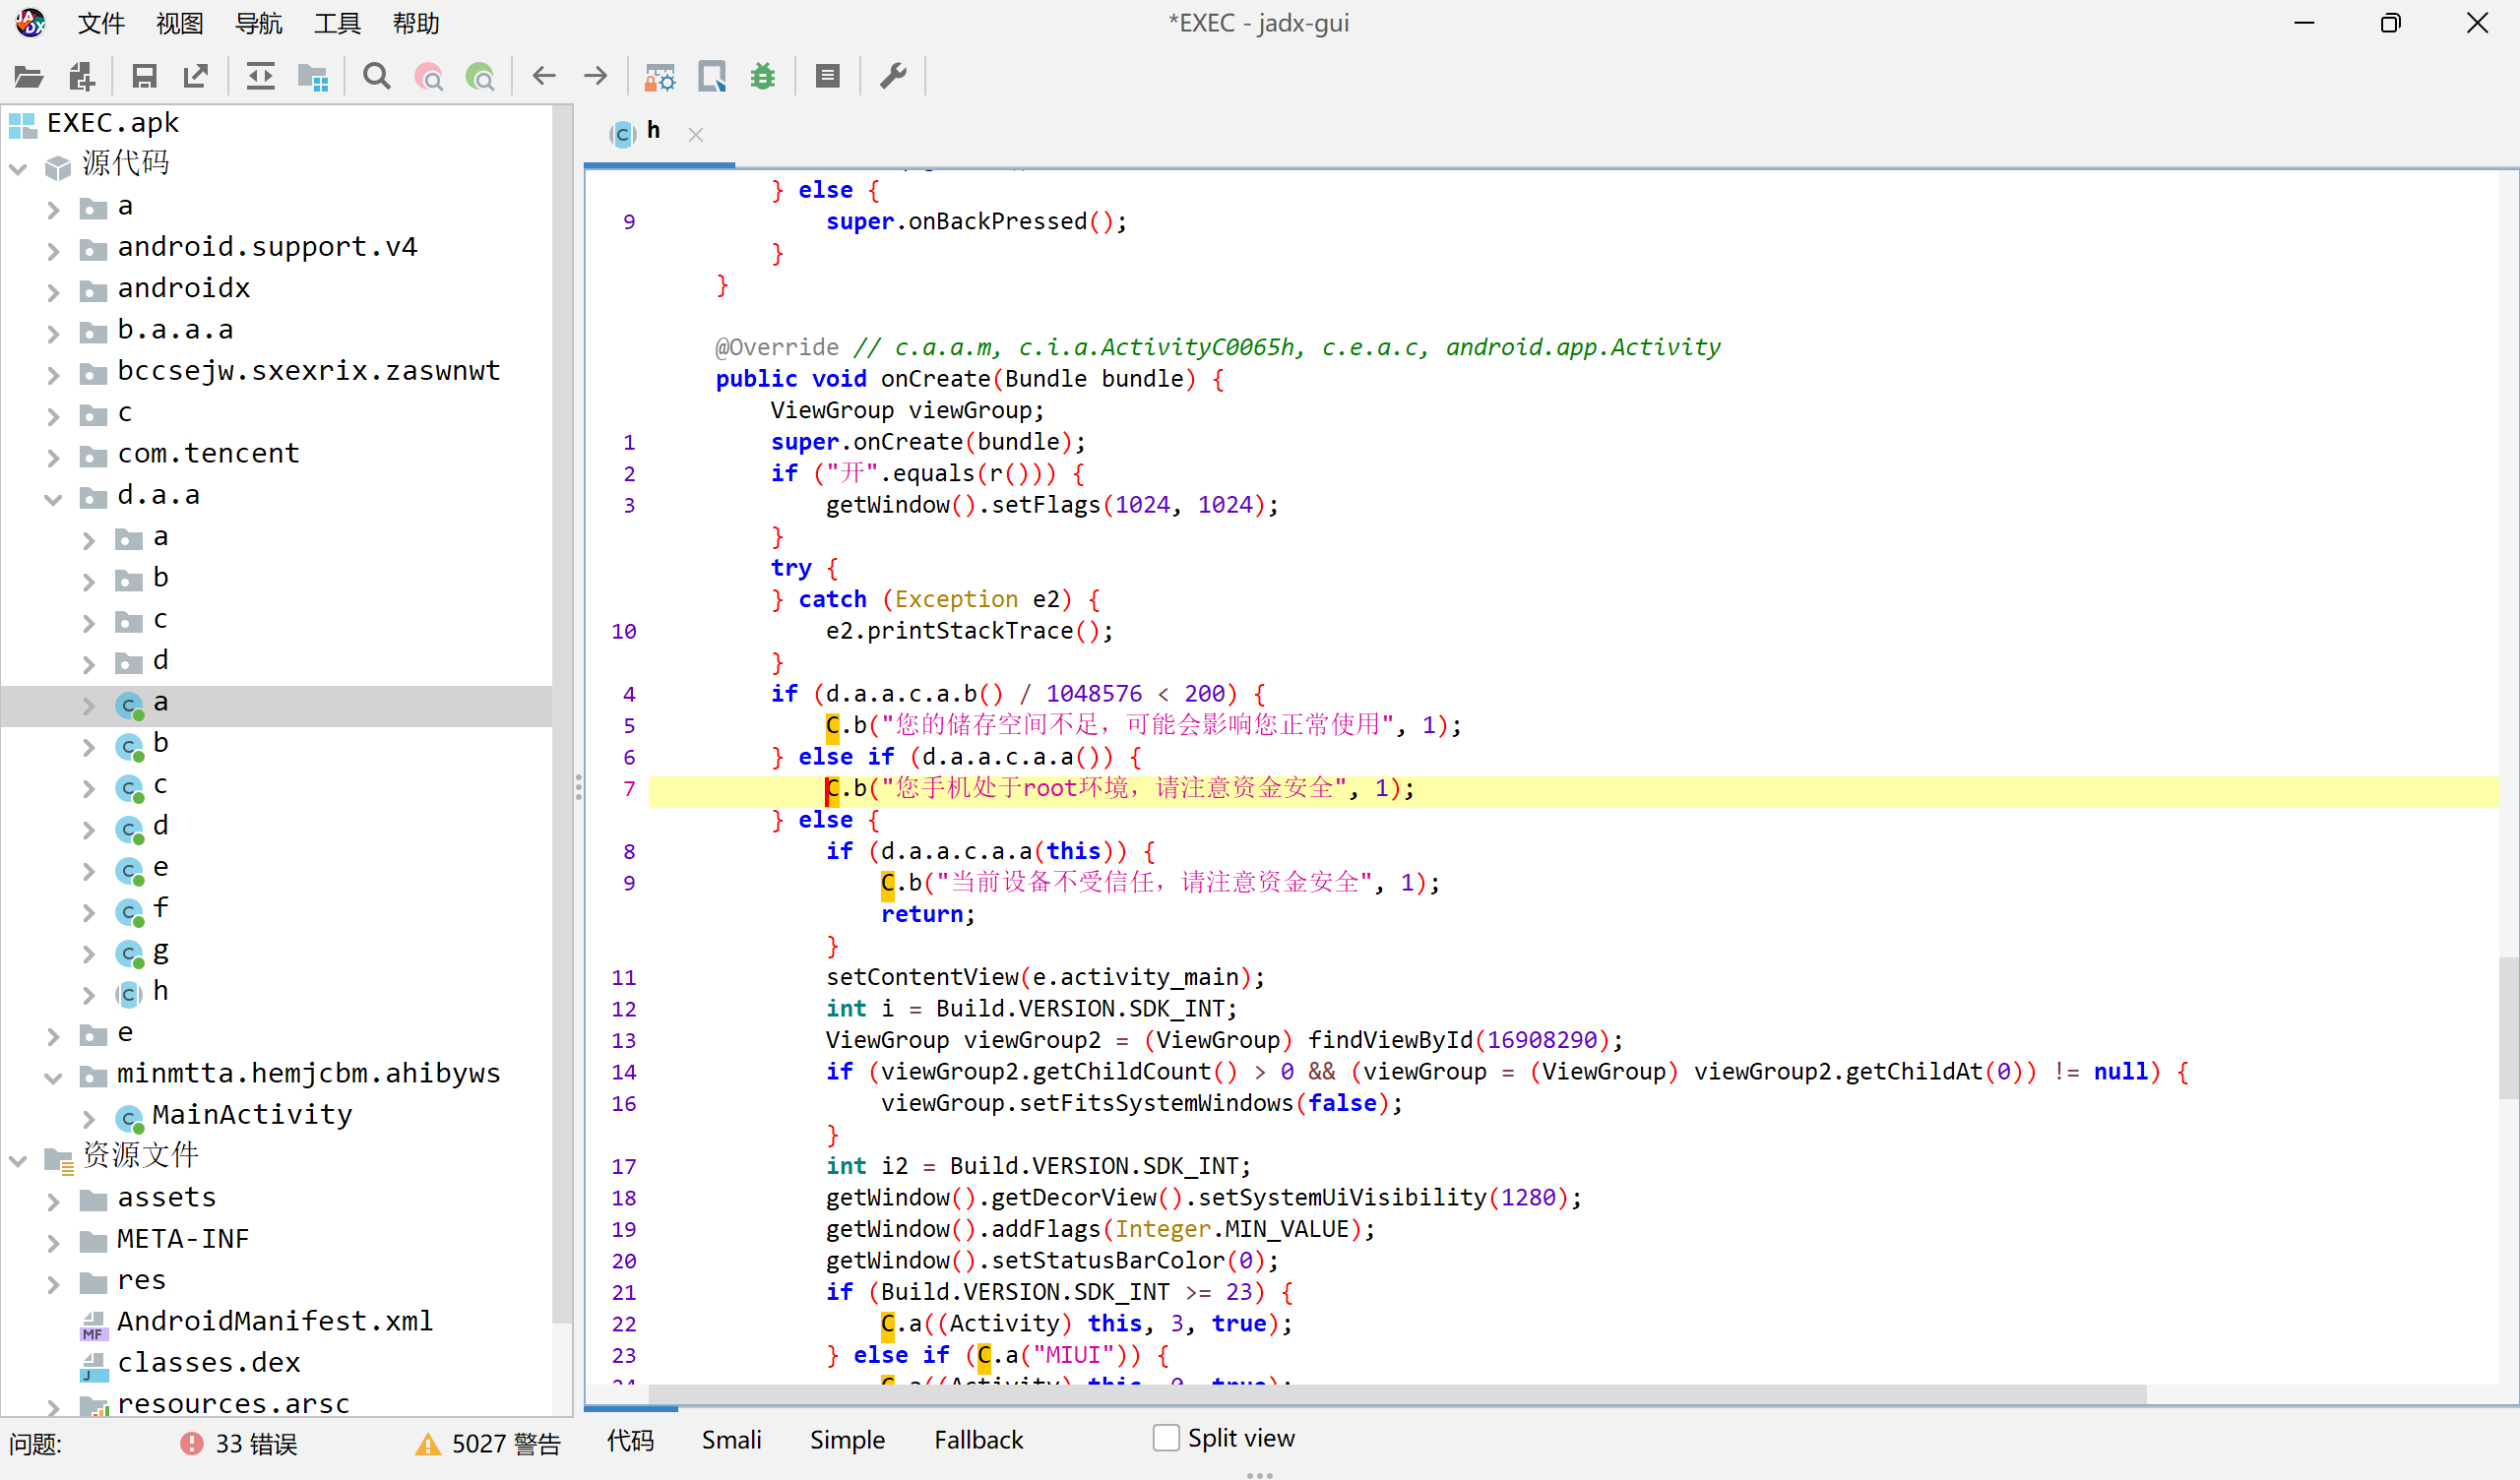Select AndroidManifest.xml file
Screen dimensions: 2520x1480
pyautogui.click(x=275, y=1321)
